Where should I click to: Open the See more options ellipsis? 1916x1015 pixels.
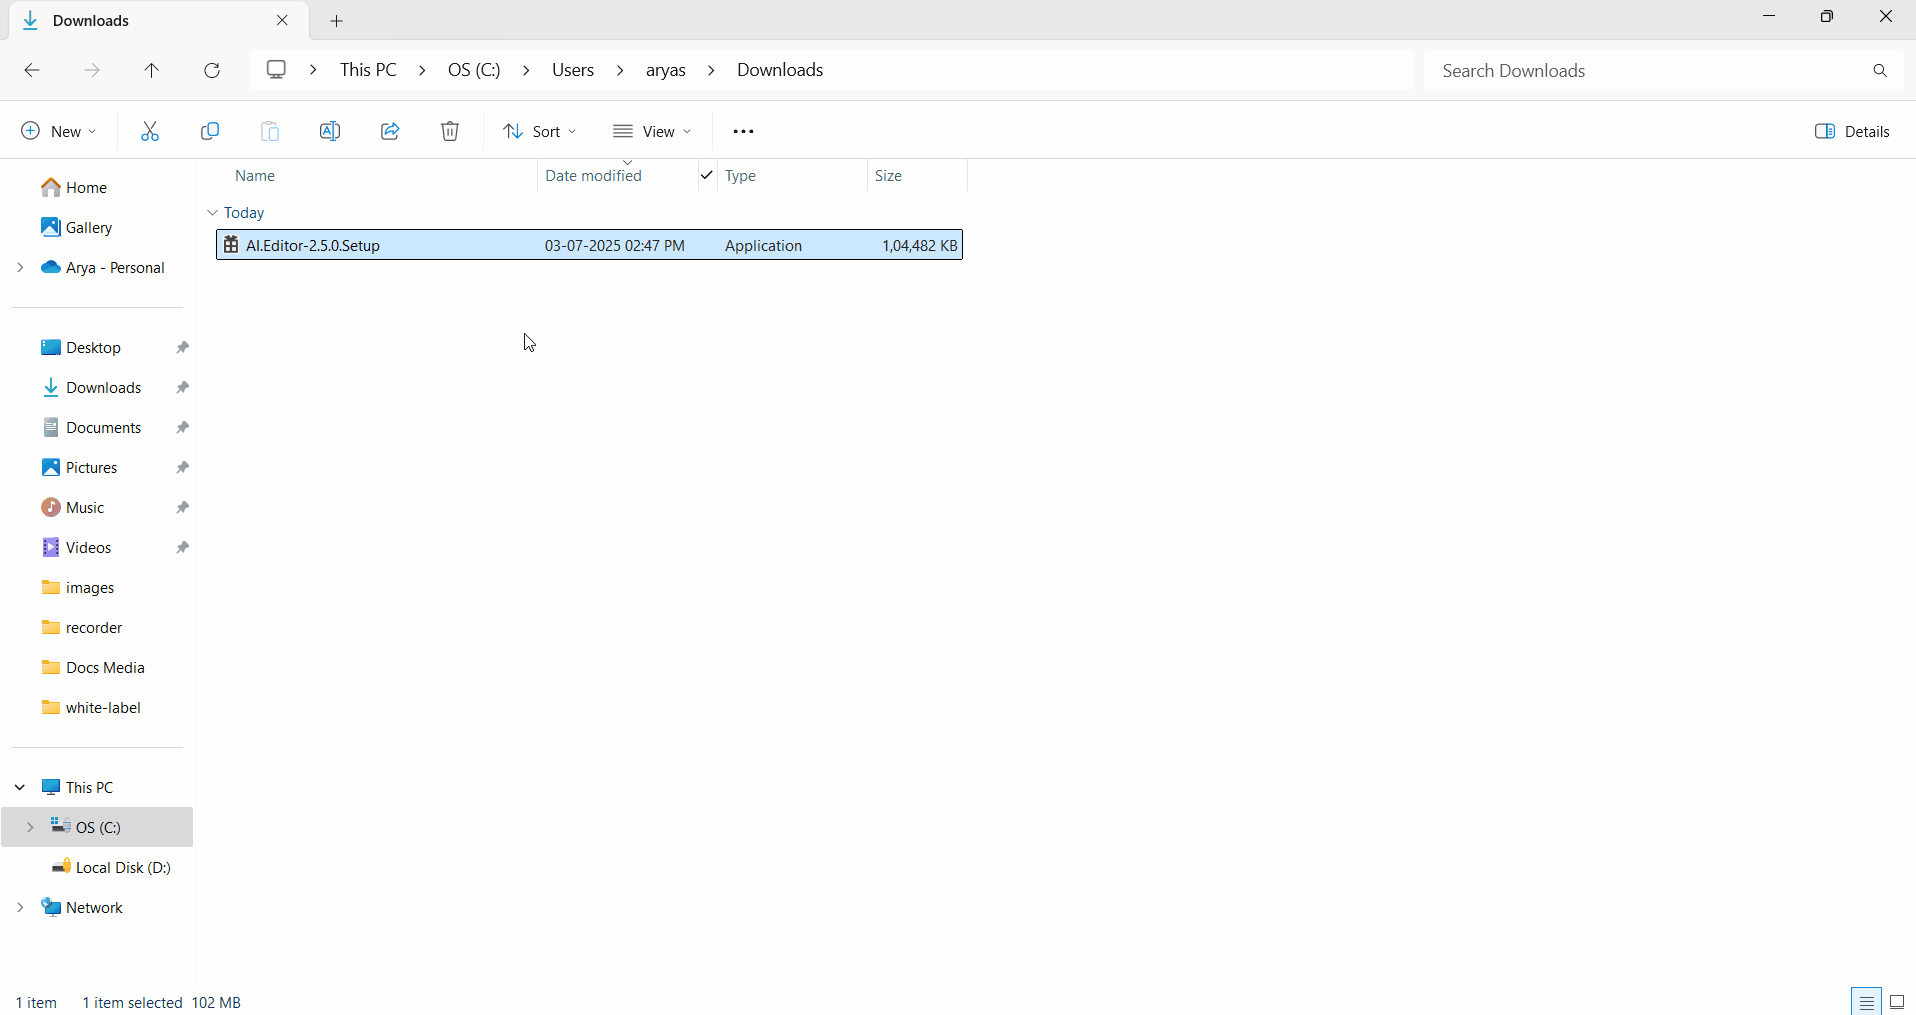pos(743,131)
